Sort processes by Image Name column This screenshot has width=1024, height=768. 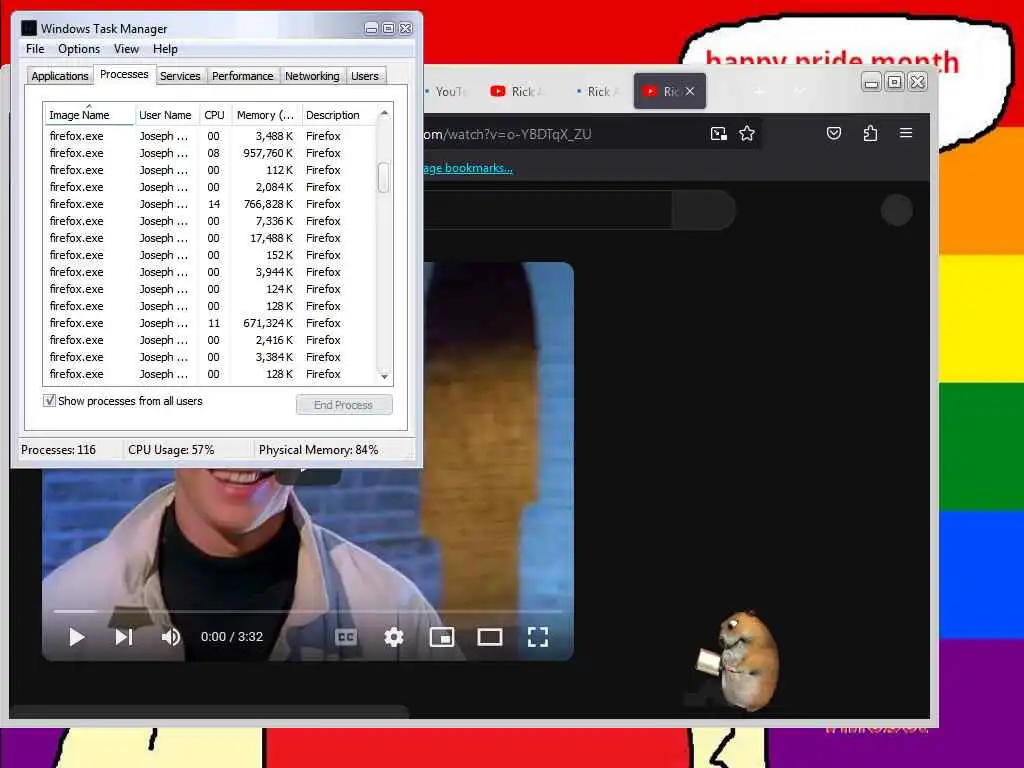tap(89, 115)
